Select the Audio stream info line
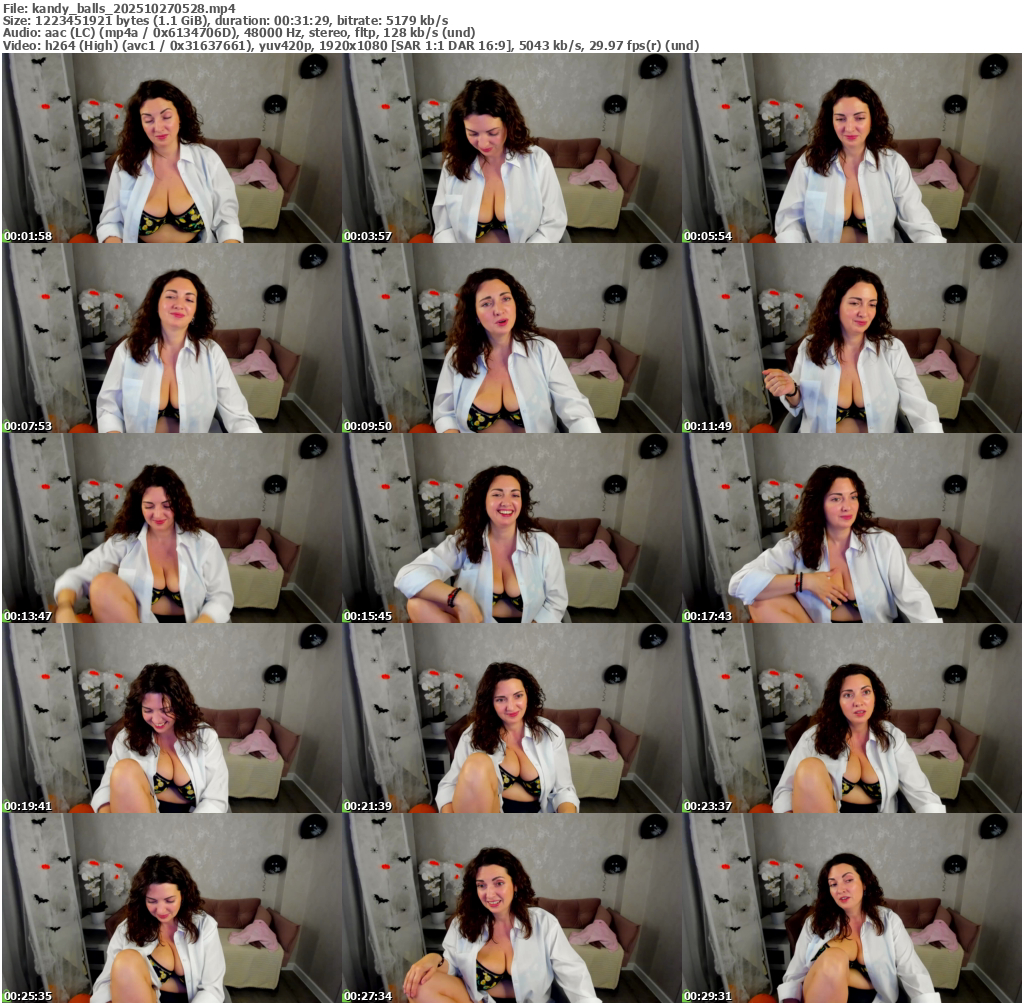 (x=238, y=32)
